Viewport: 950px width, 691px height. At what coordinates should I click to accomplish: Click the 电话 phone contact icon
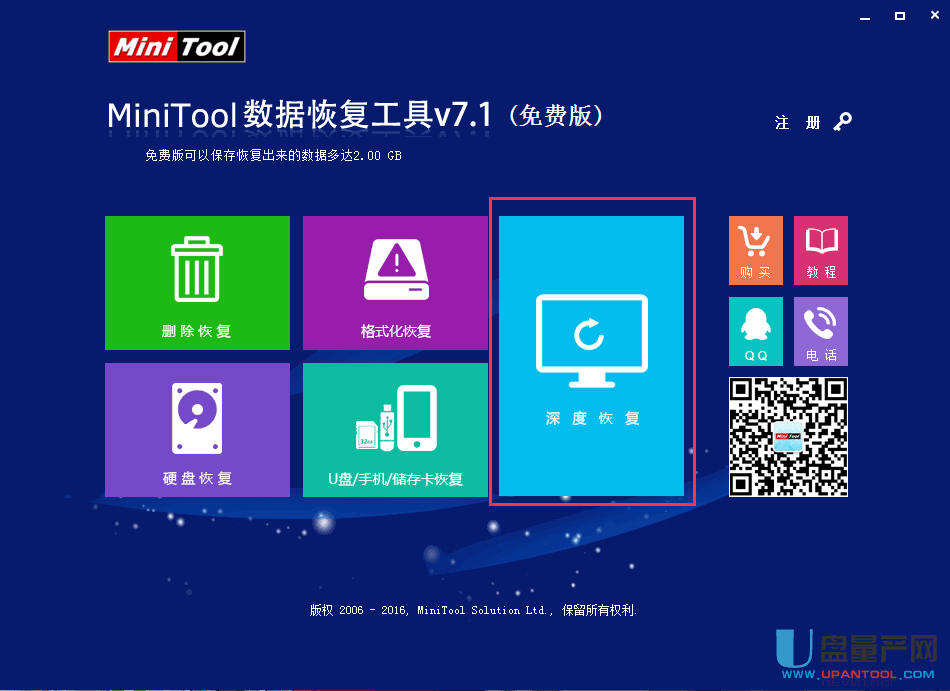coord(820,331)
